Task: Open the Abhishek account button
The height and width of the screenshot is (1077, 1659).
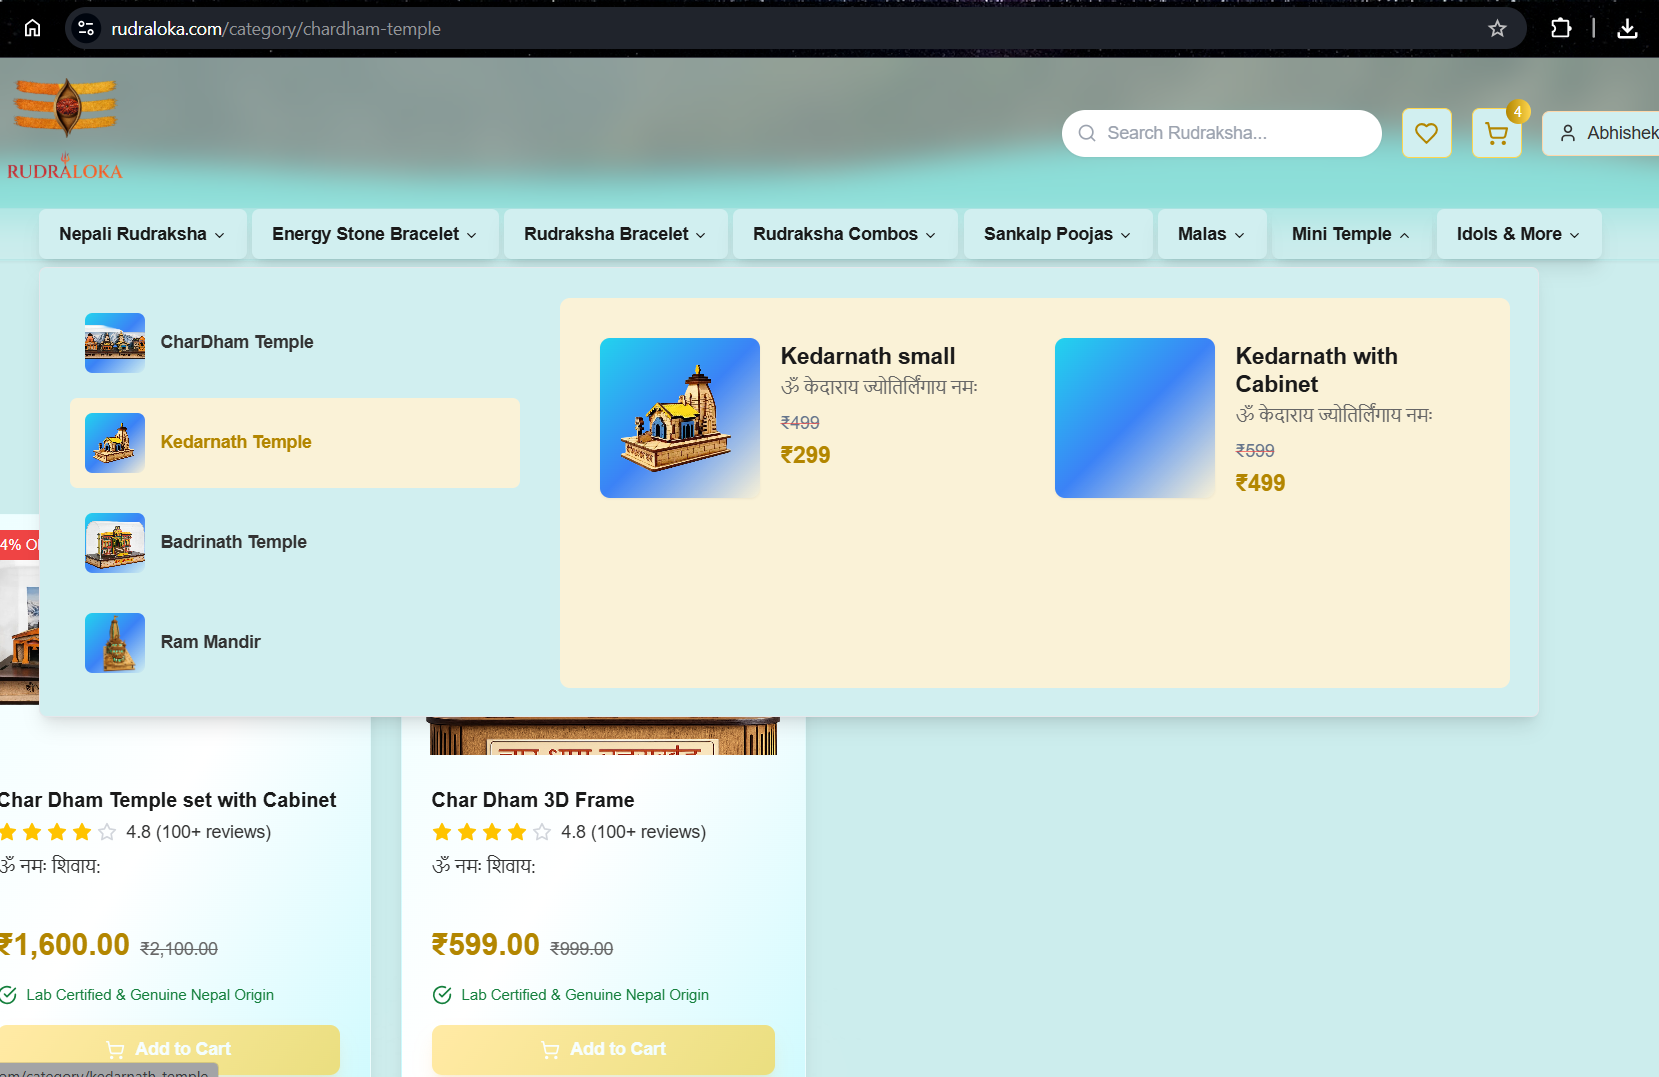Action: point(1600,133)
